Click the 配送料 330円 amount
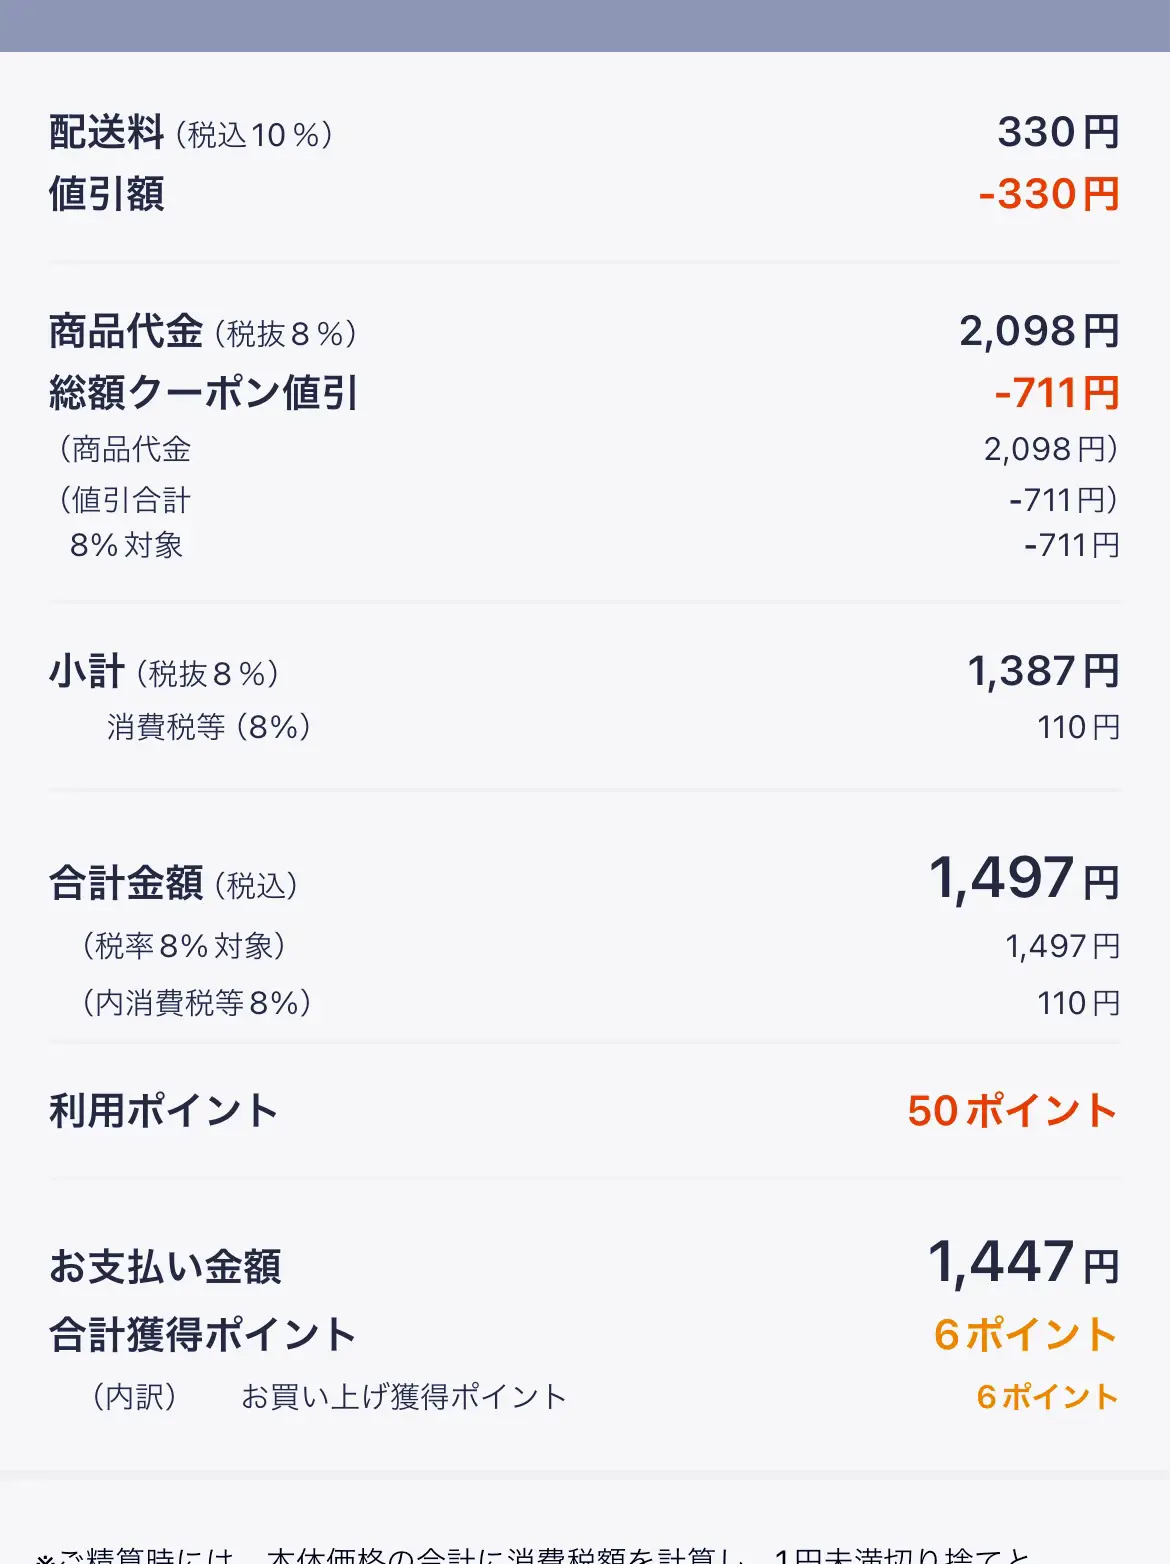The height and width of the screenshot is (1564, 1170). [1058, 132]
